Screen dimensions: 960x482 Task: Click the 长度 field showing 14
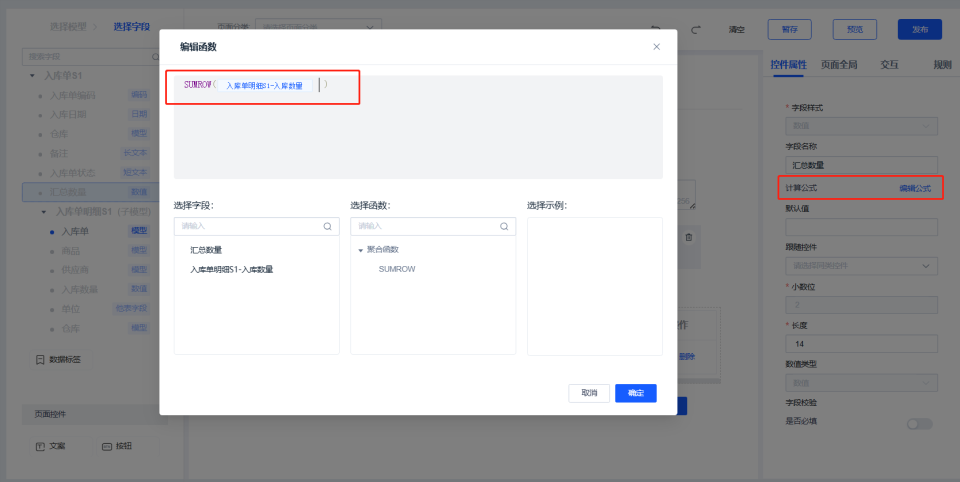click(861, 344)
